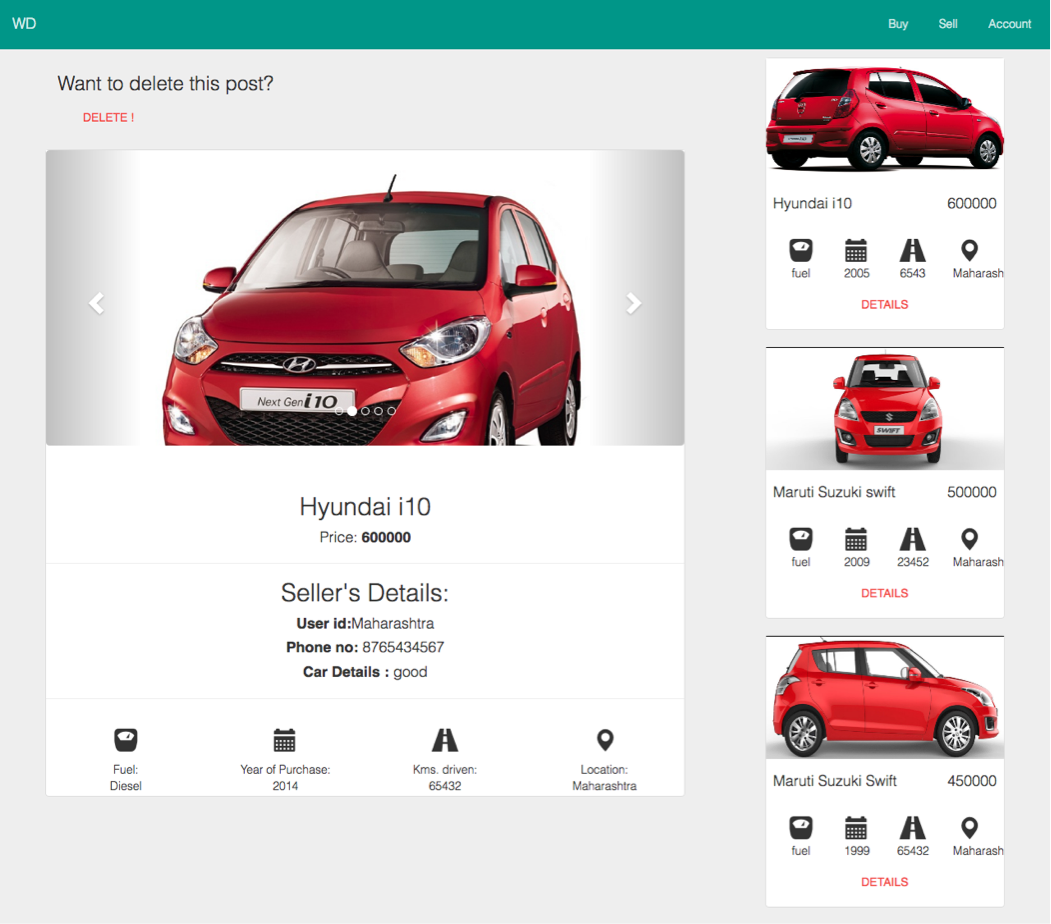Click the 450000 price text
The width and height of the screenshot is (1051, 924).
click(x=971, y=781)
